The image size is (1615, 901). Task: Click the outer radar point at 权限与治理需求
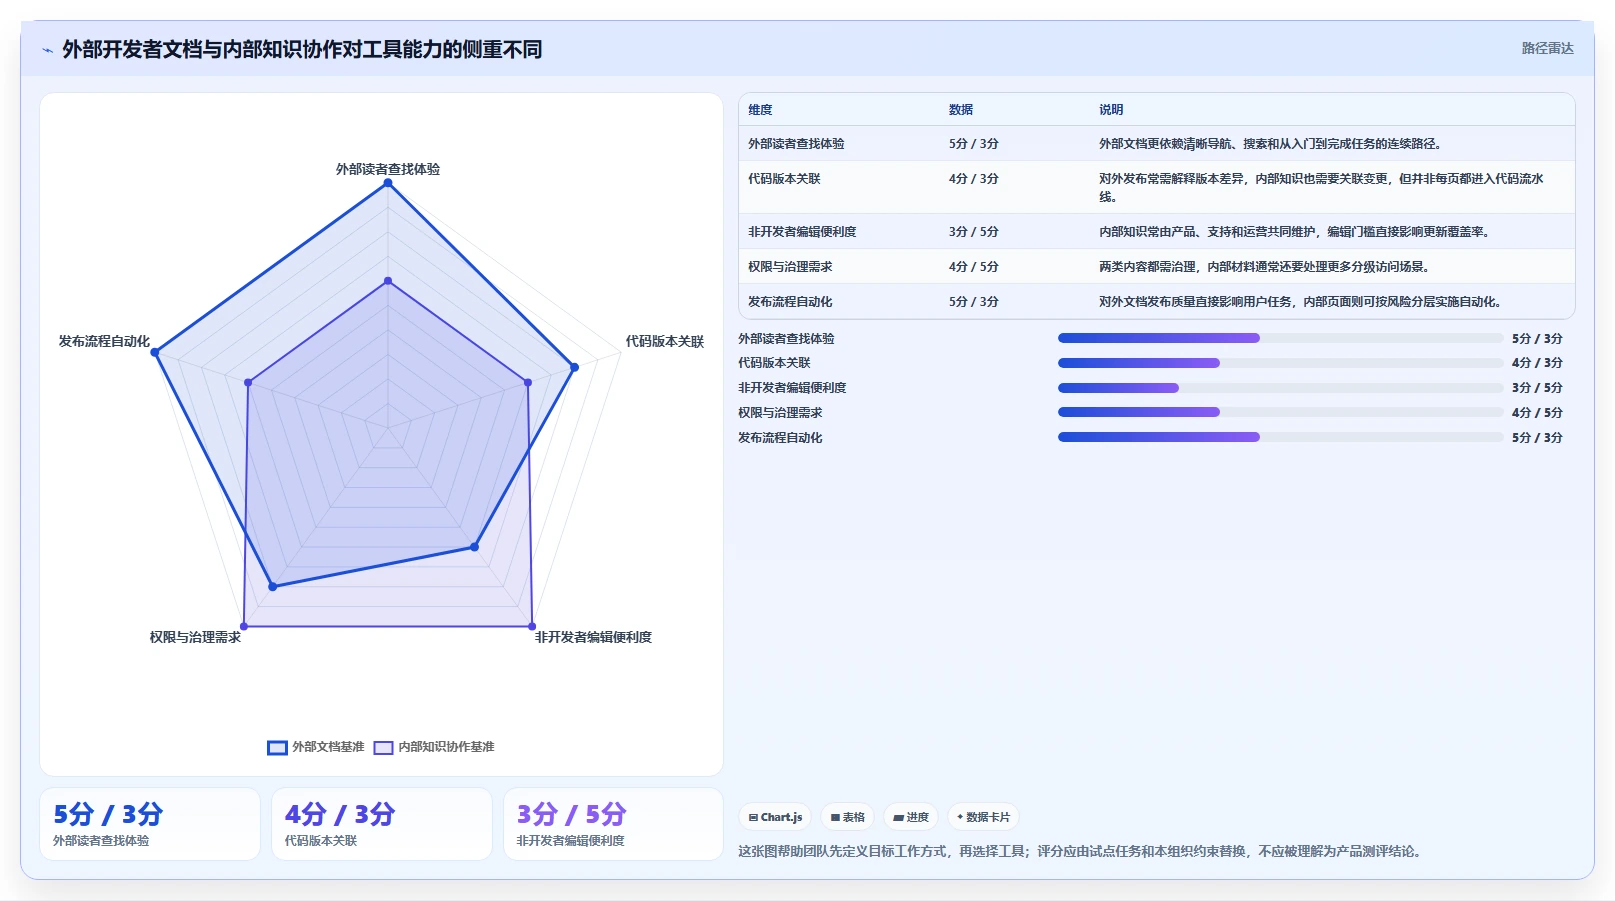(x=244, y=627)
